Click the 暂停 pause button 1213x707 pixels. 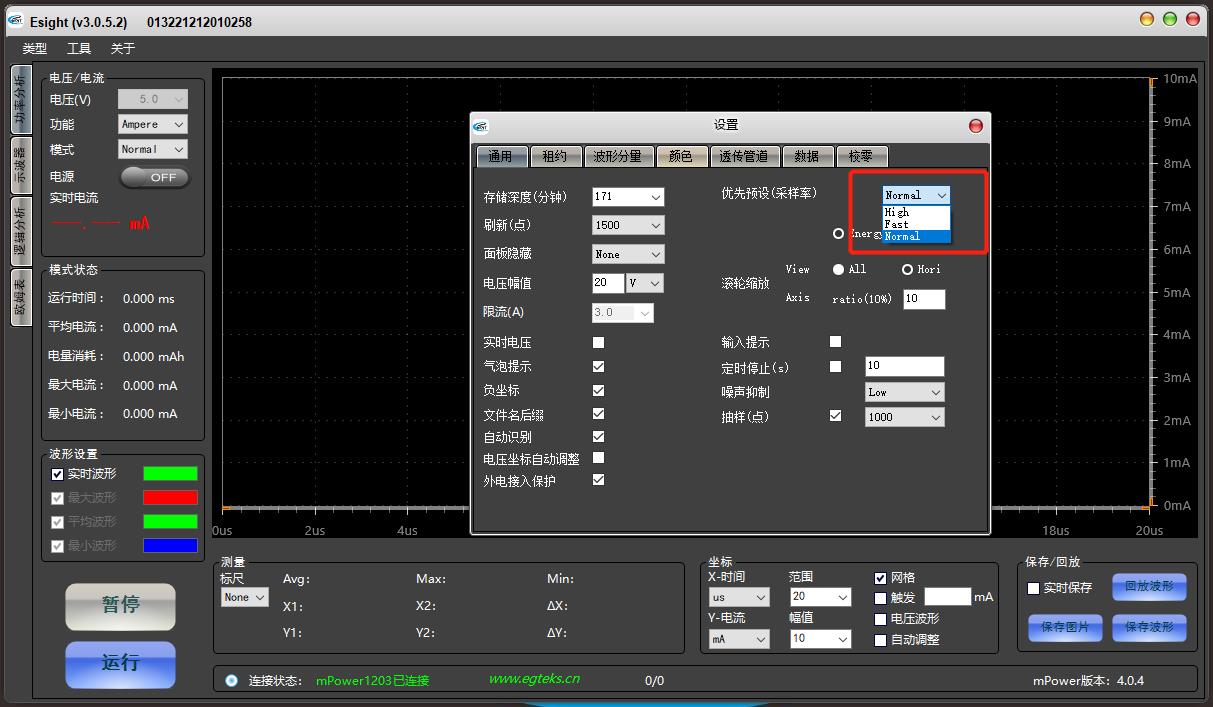[120, 605]
